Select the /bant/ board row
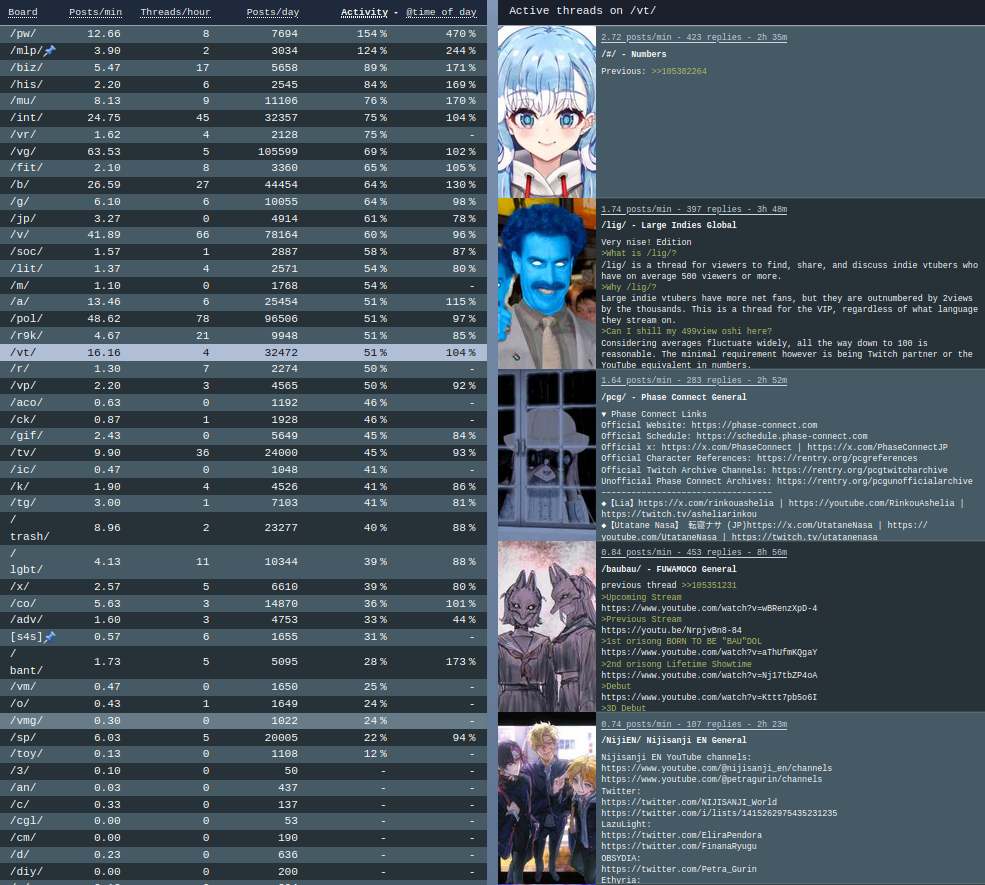The width and height of the screenshot is (985, 885). (x=243, y=662)
